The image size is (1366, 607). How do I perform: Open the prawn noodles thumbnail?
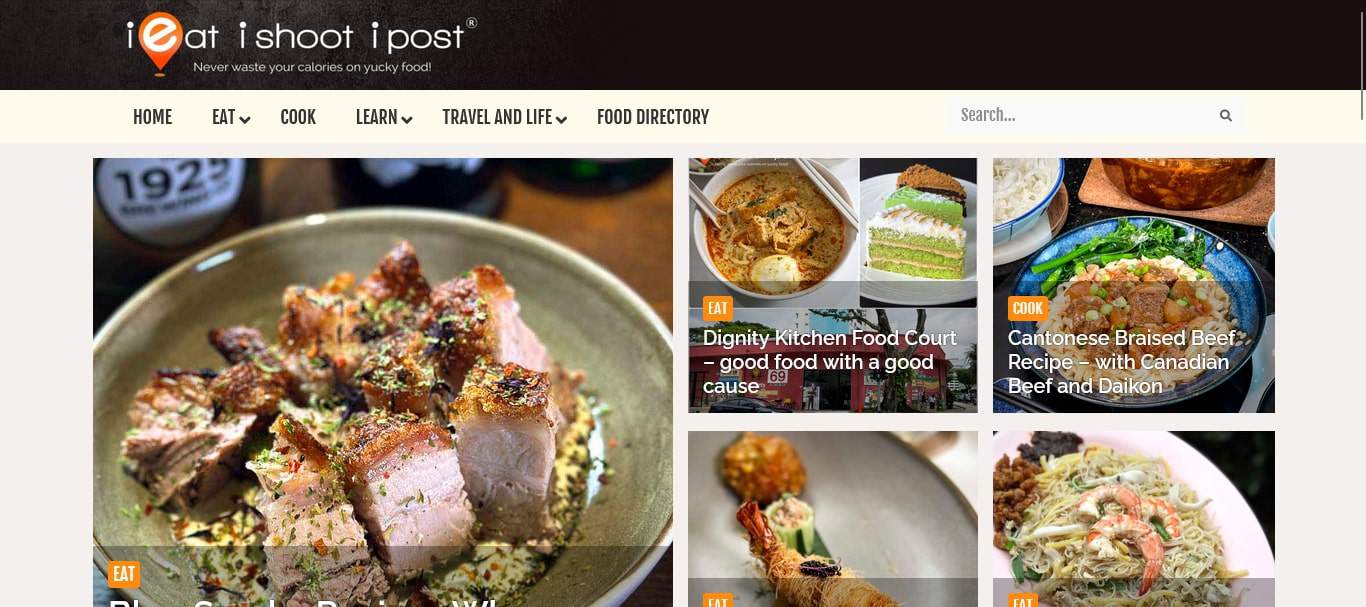(x=1134, y=505)
